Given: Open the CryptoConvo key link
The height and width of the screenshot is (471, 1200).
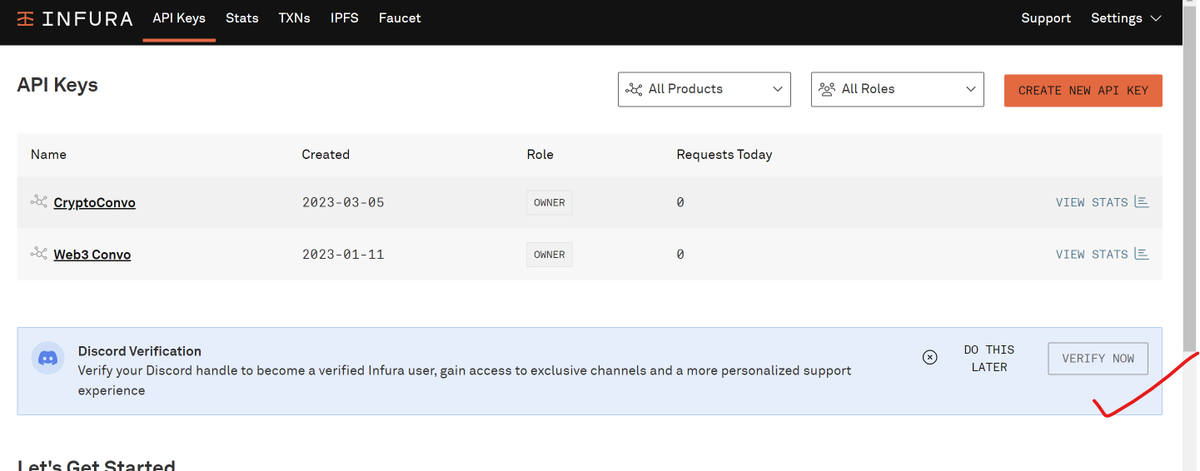Looking at the screenshot, I should click(94, 202).
